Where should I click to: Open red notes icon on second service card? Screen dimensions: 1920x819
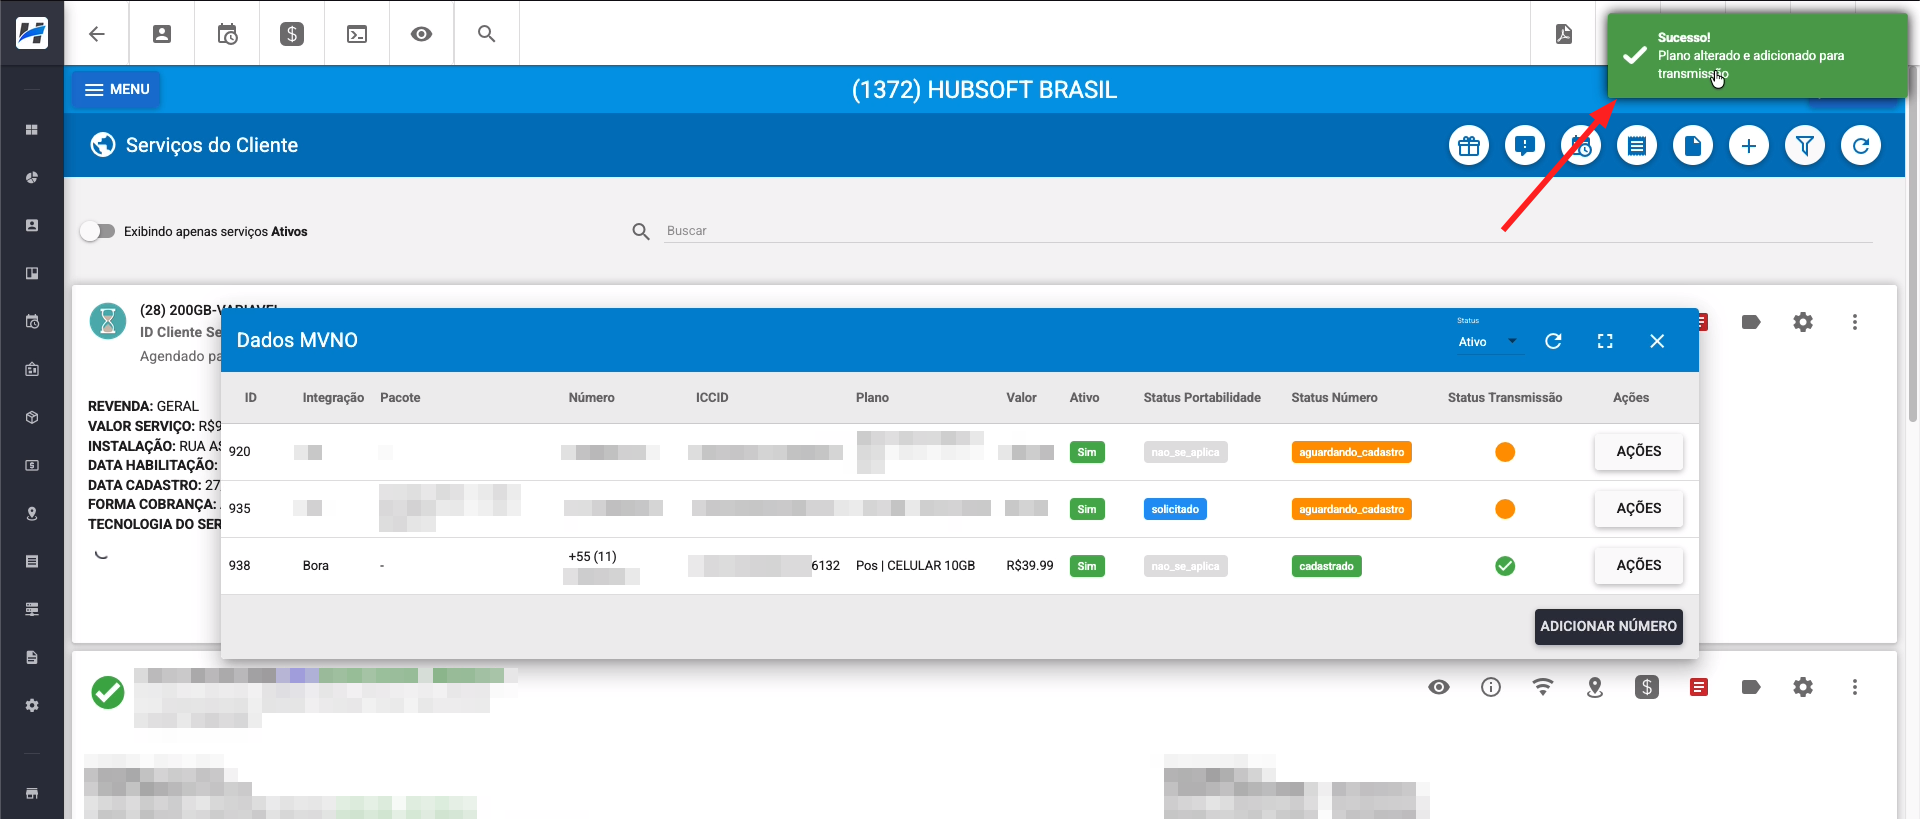click(x=1699, y=687)
